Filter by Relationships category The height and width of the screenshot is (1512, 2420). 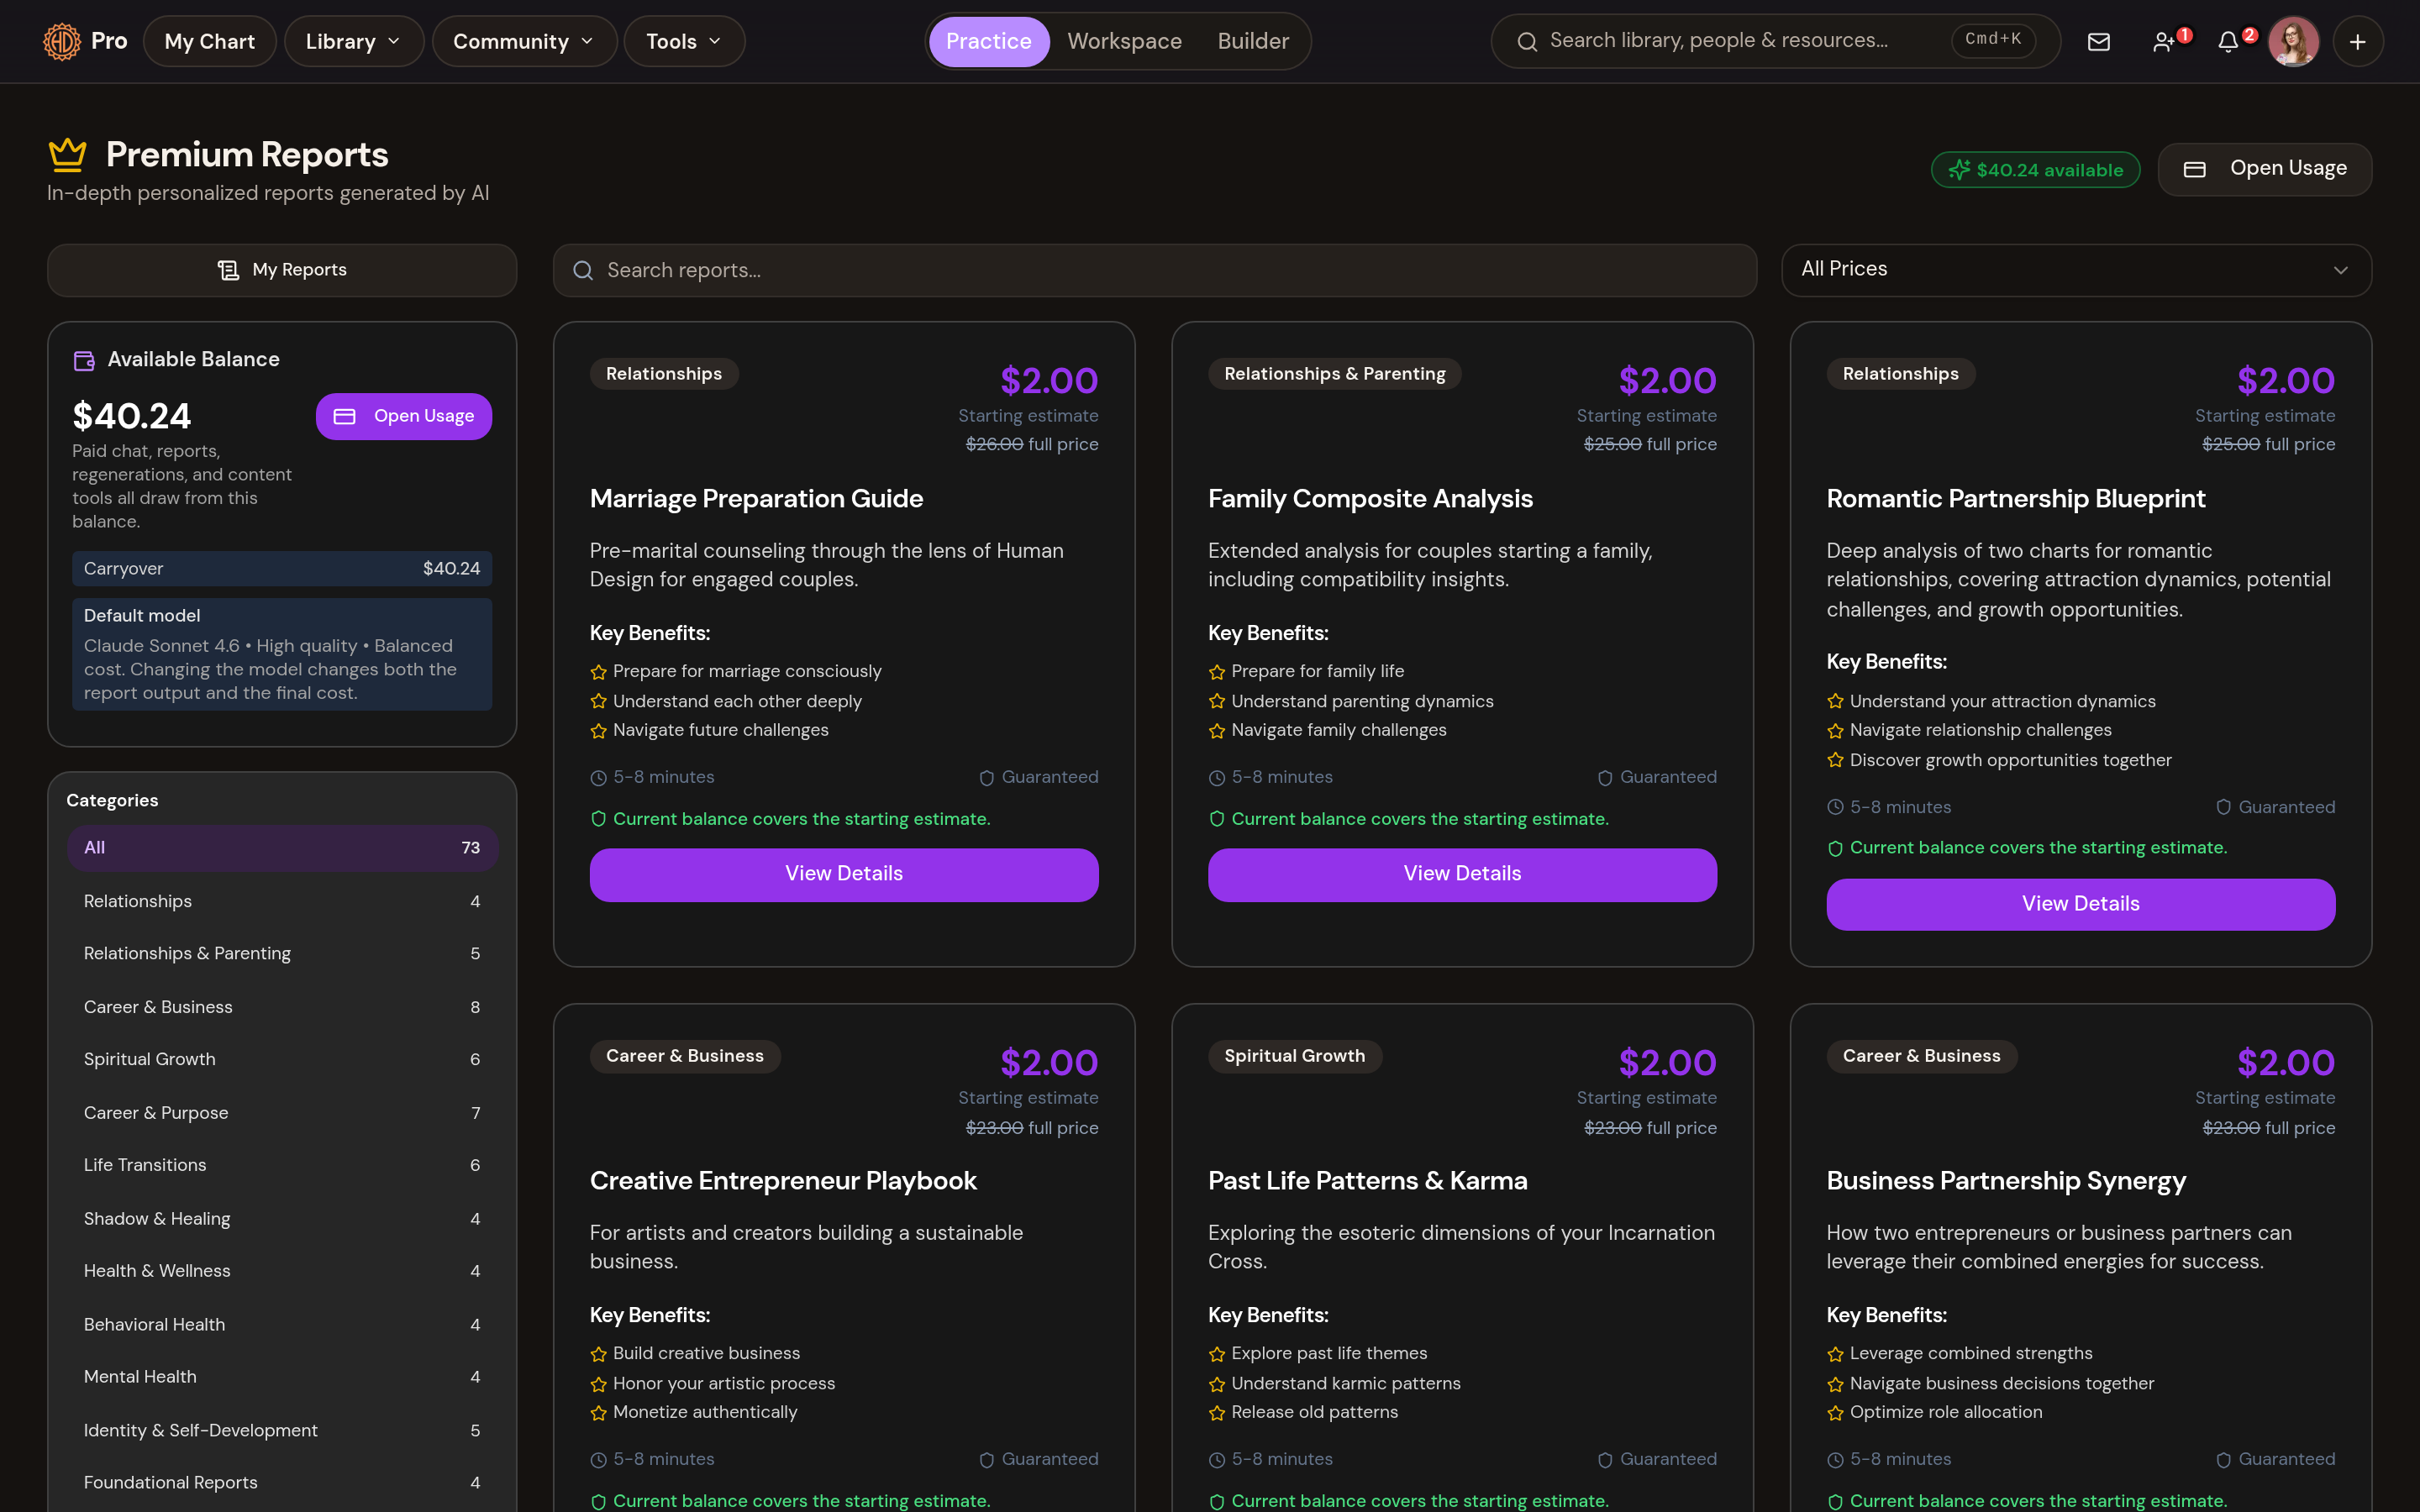282,902
